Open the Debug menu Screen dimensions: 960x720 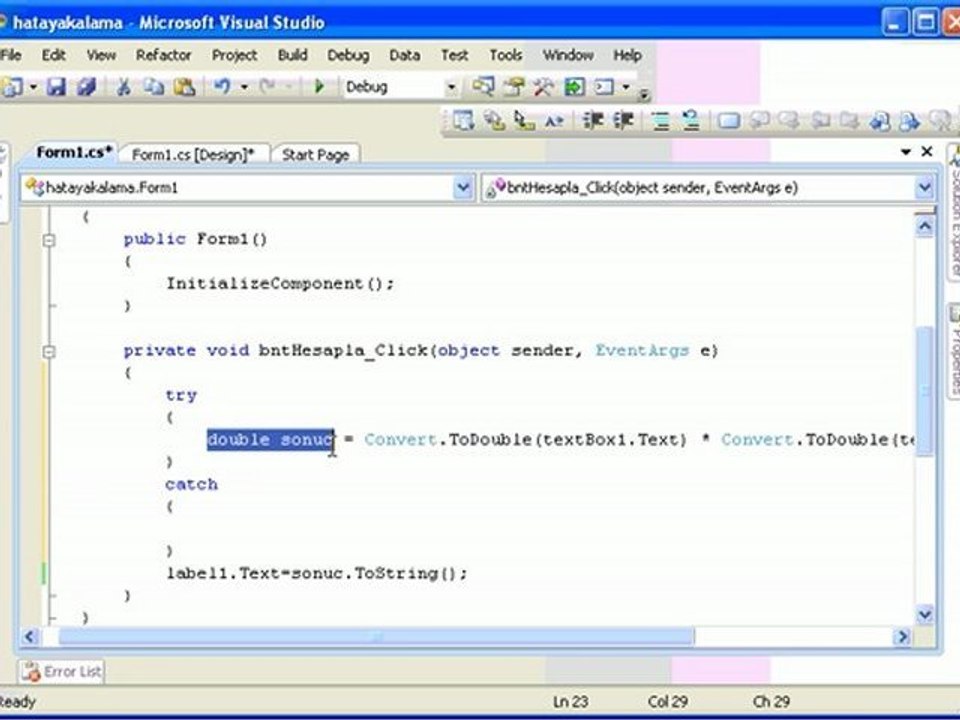tap(348, 55)
